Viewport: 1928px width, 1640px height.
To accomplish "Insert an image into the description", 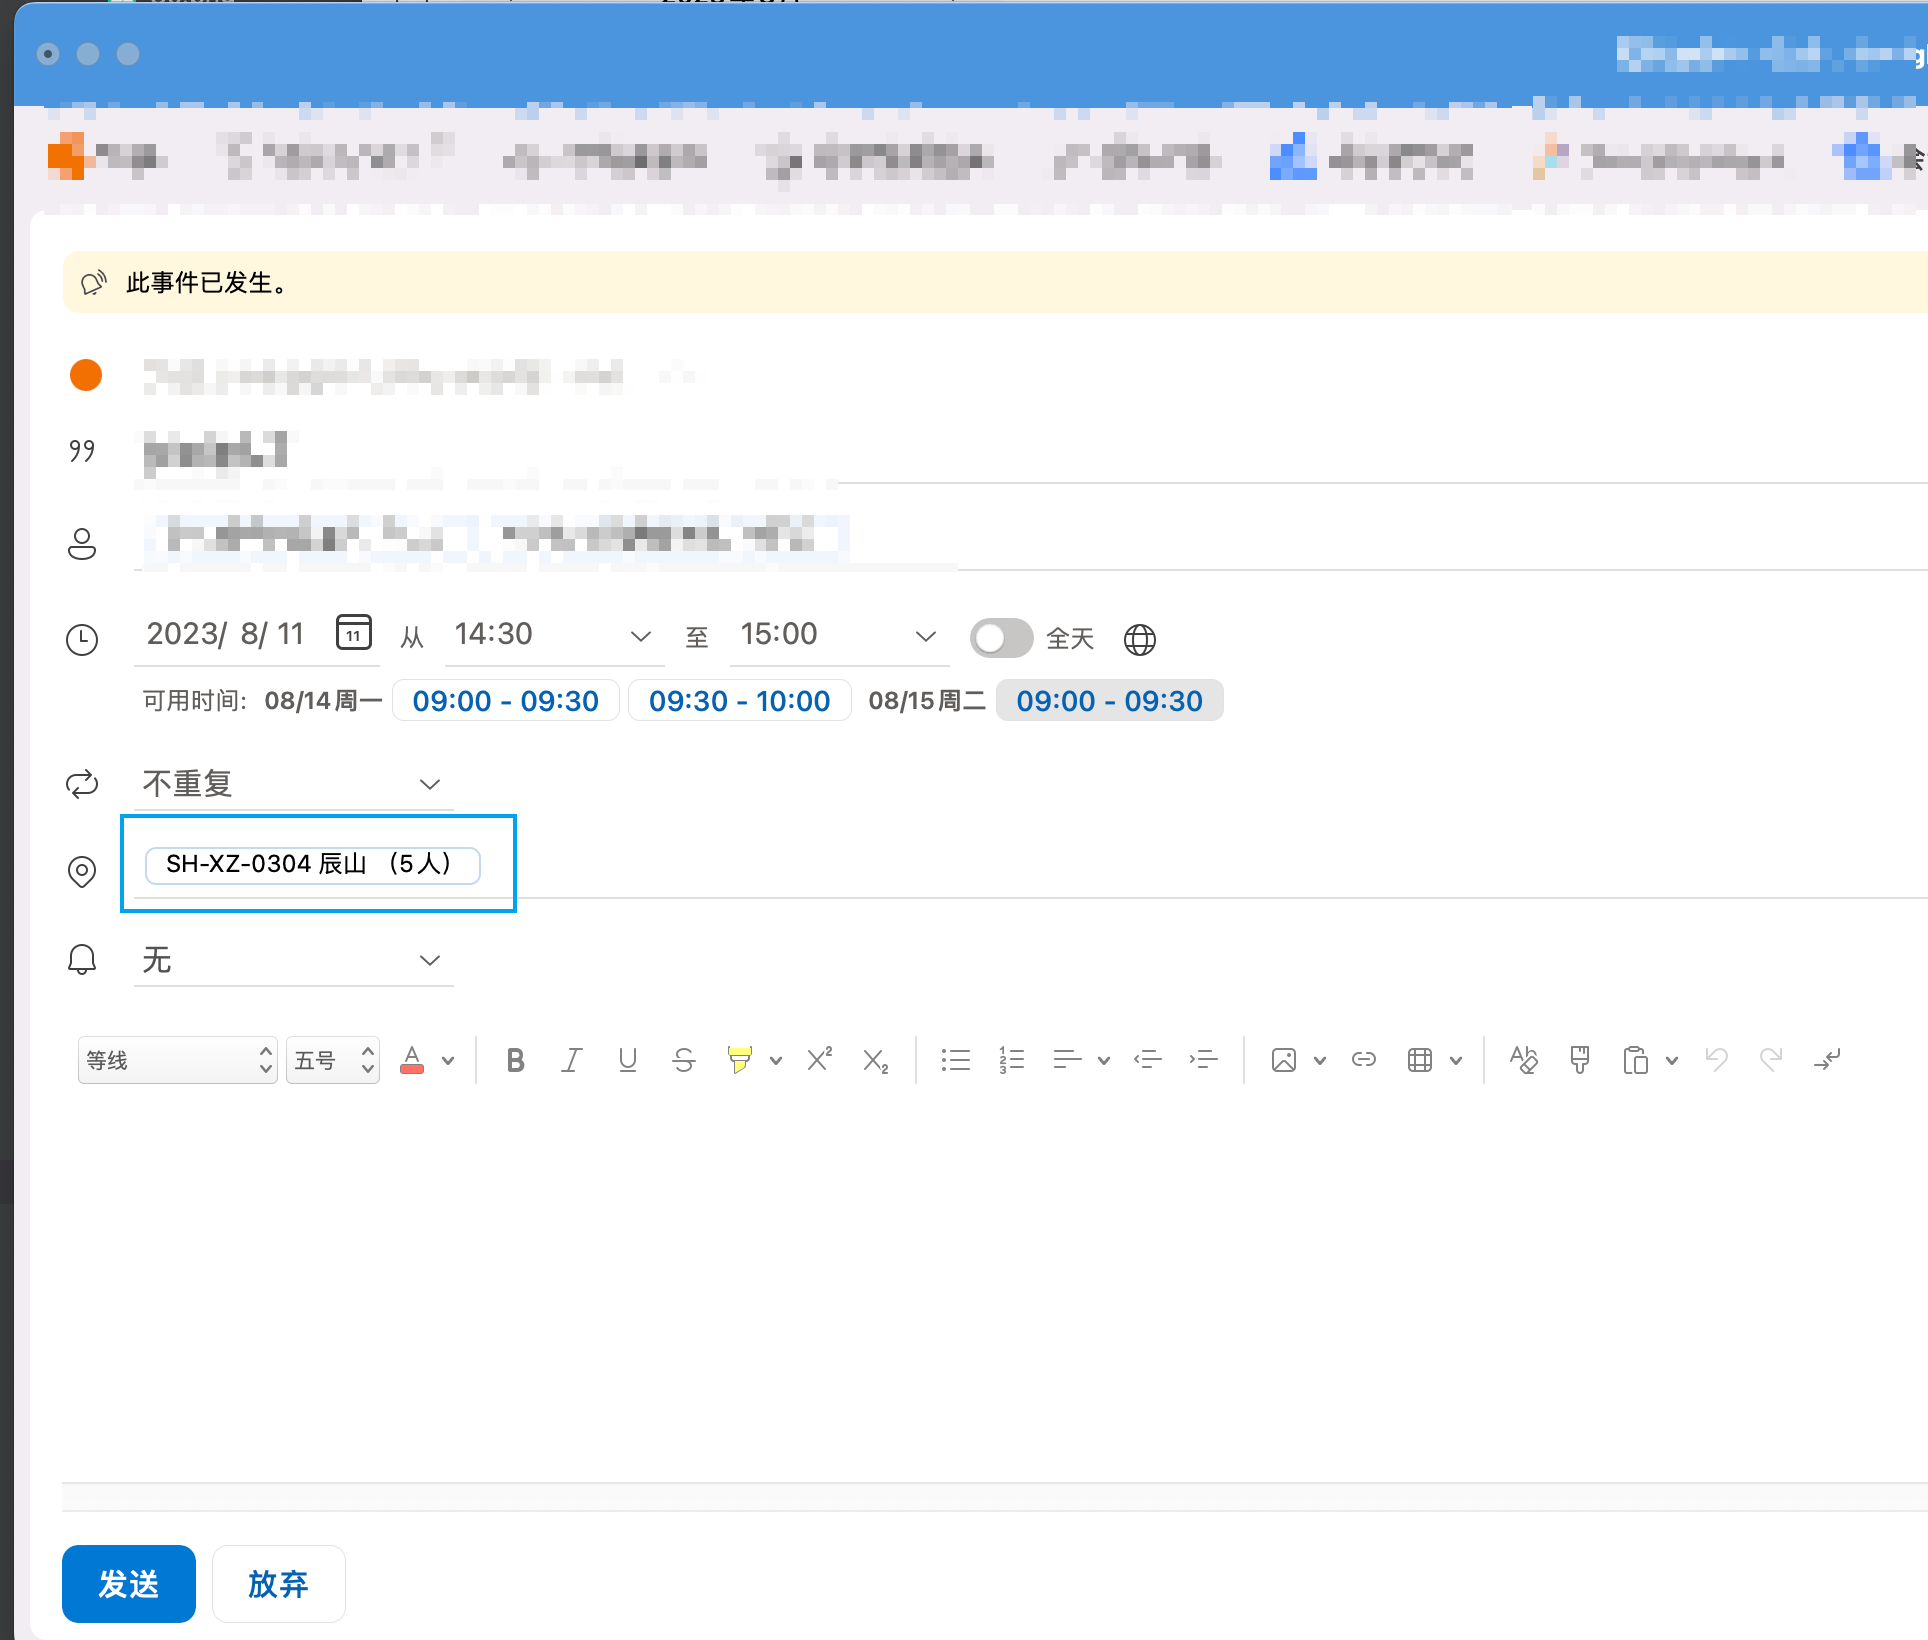I will coord(1285,1060).
